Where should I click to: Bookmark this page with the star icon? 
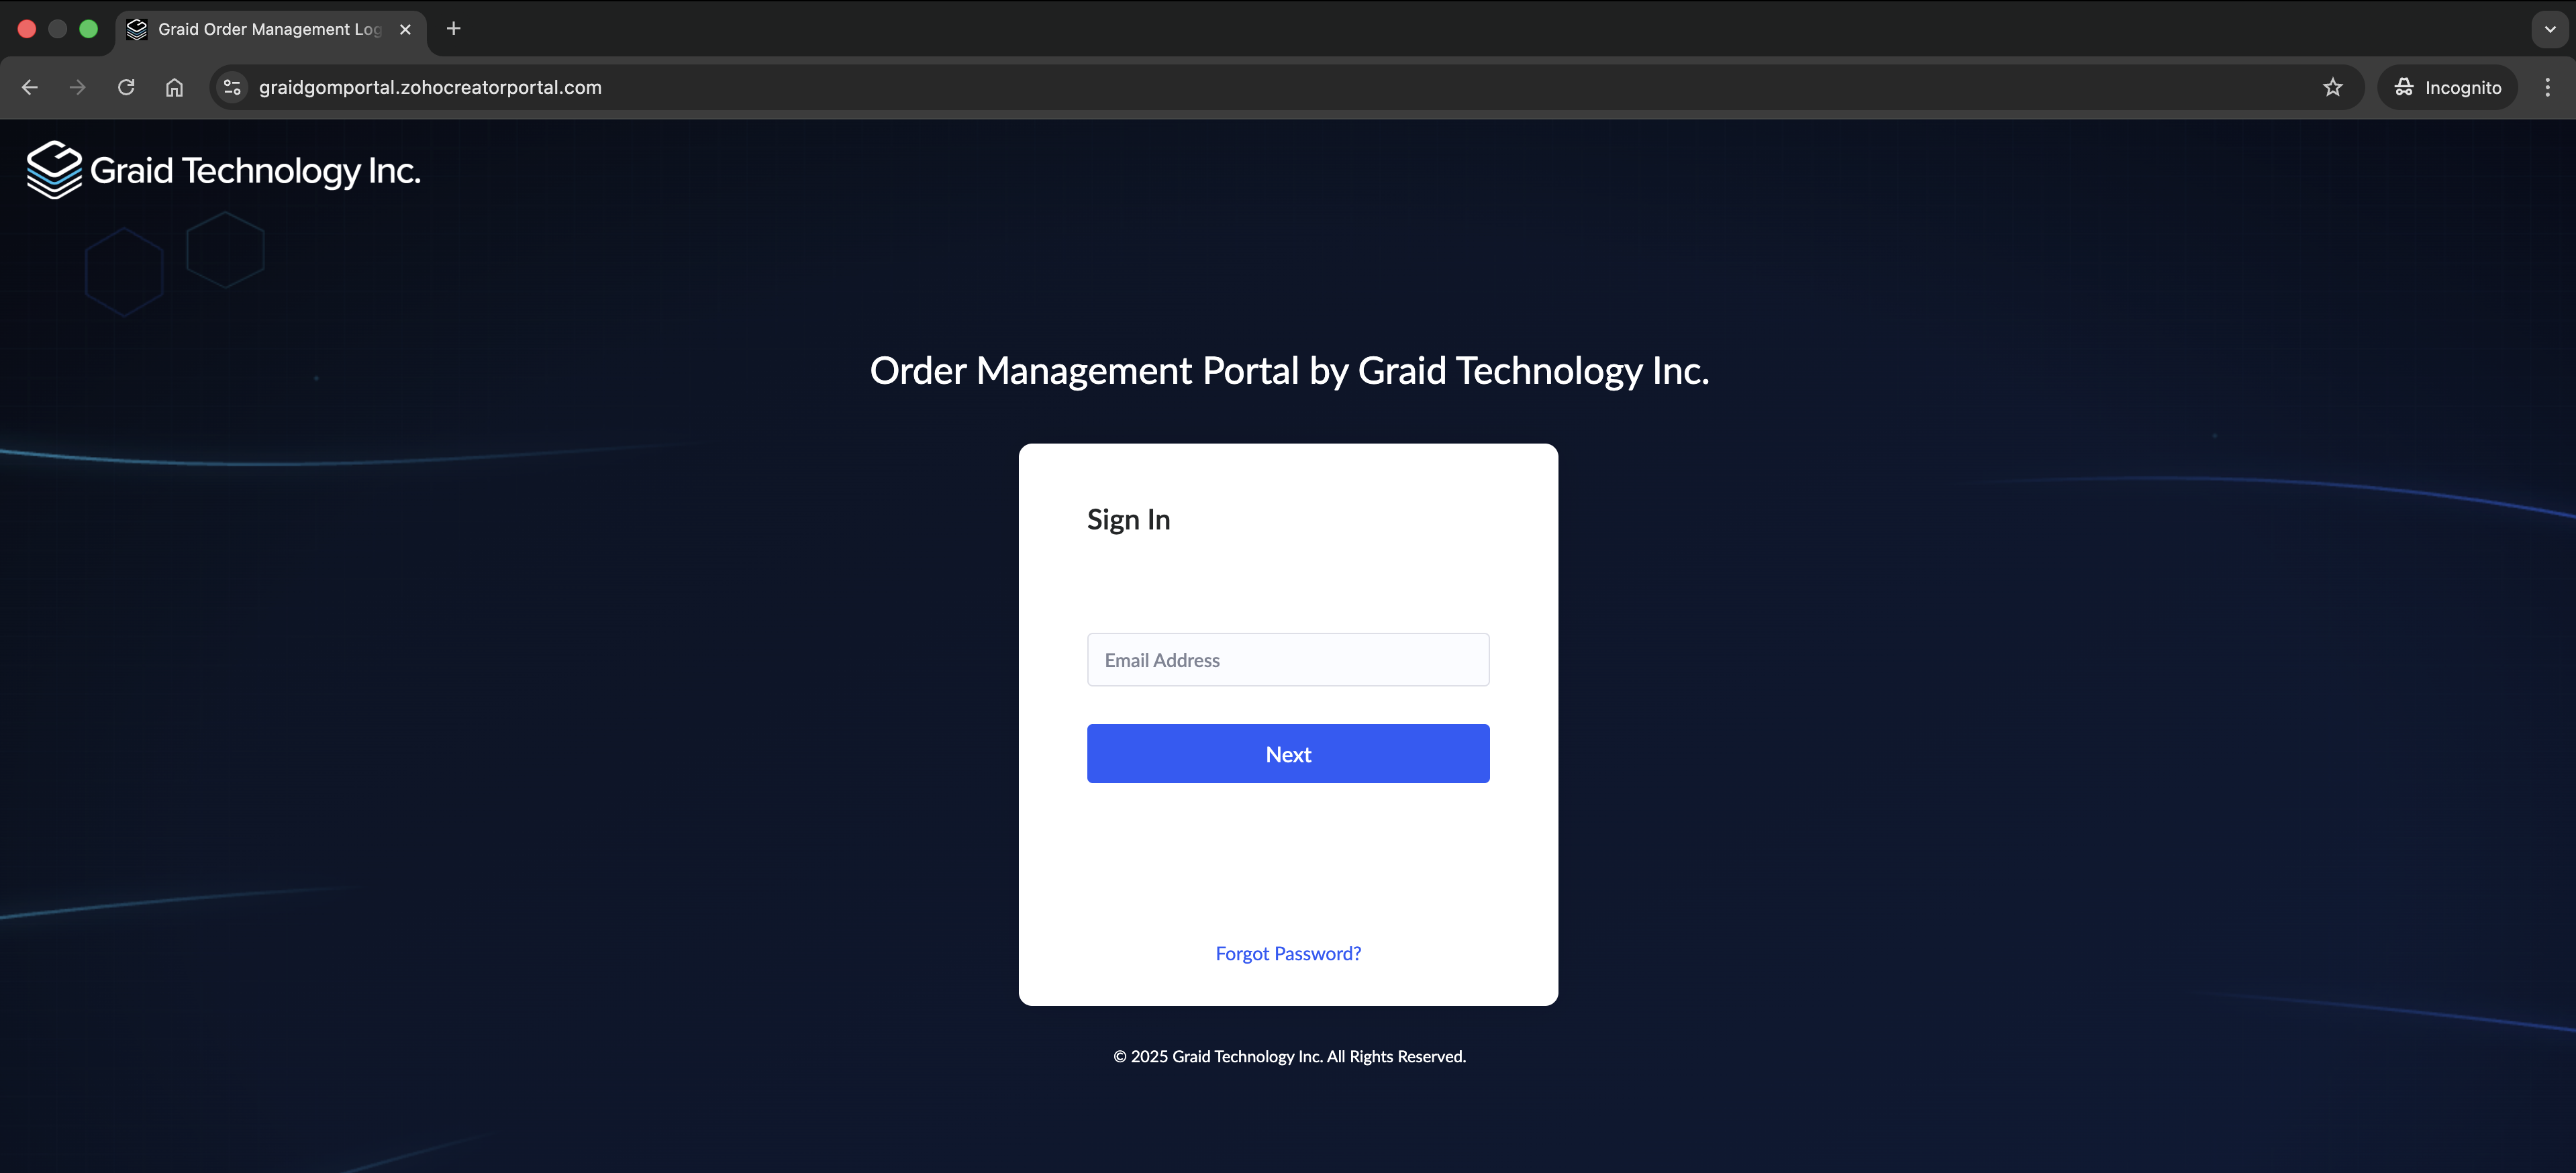tap(2333, 87)
